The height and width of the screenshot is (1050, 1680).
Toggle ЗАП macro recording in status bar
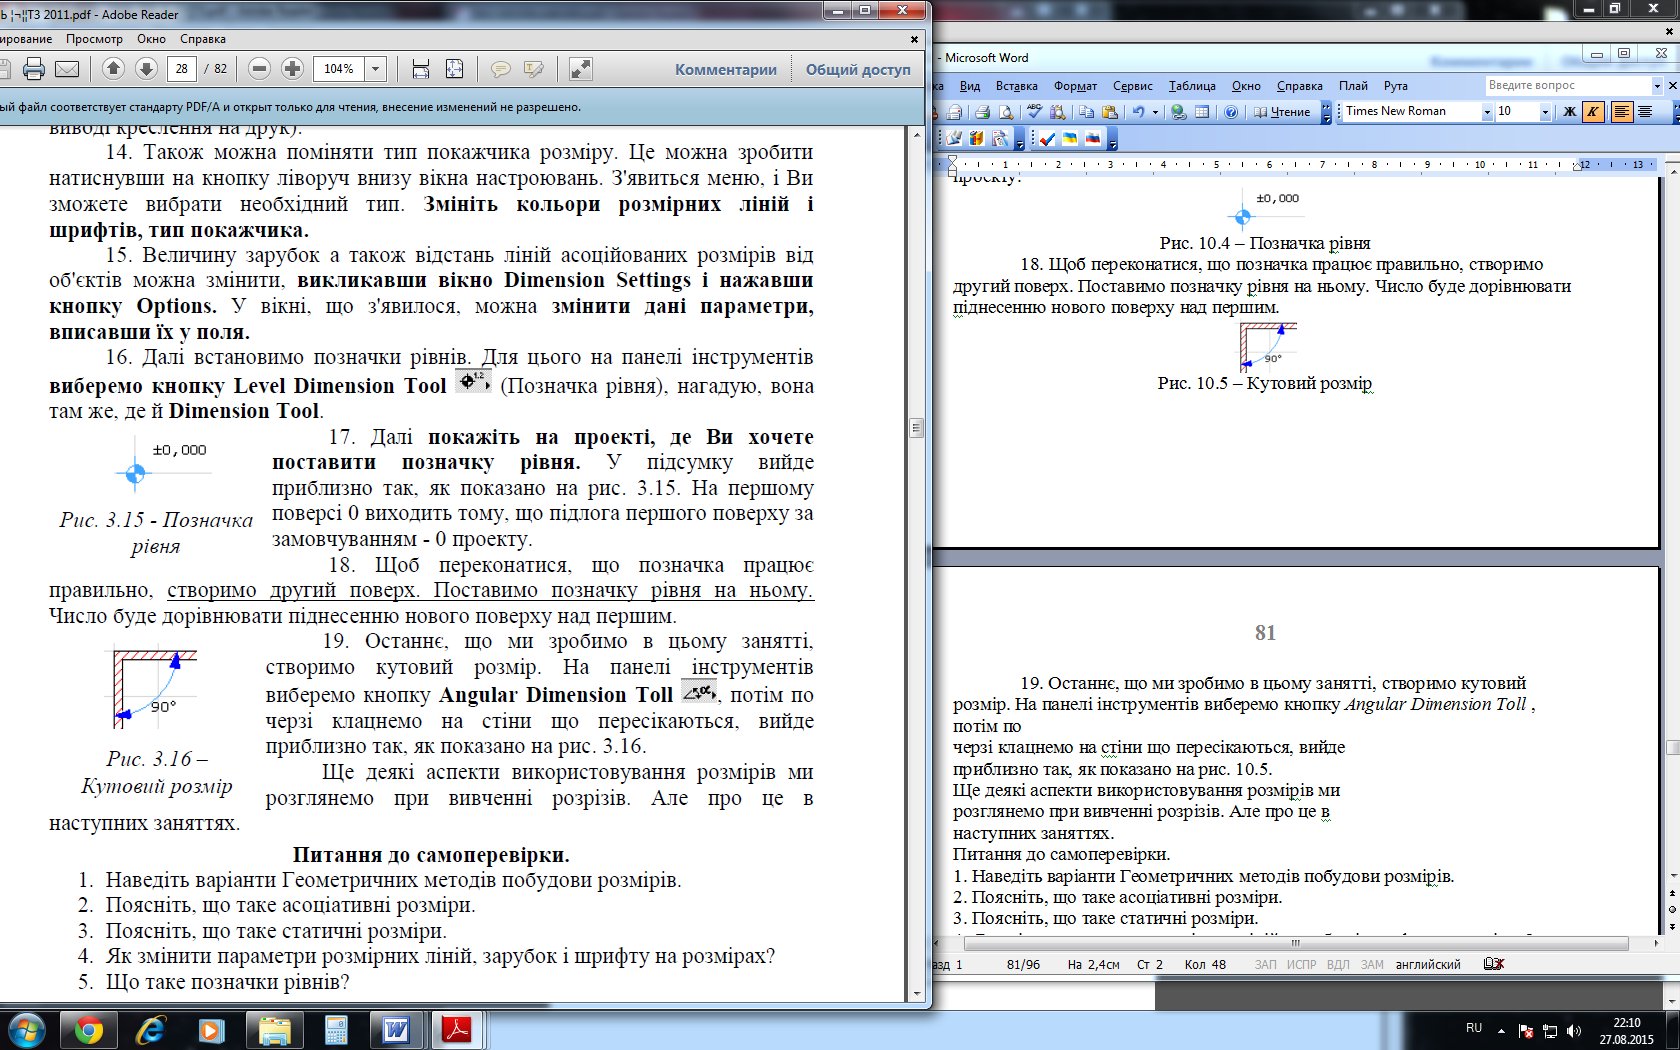coord(1265,965)
